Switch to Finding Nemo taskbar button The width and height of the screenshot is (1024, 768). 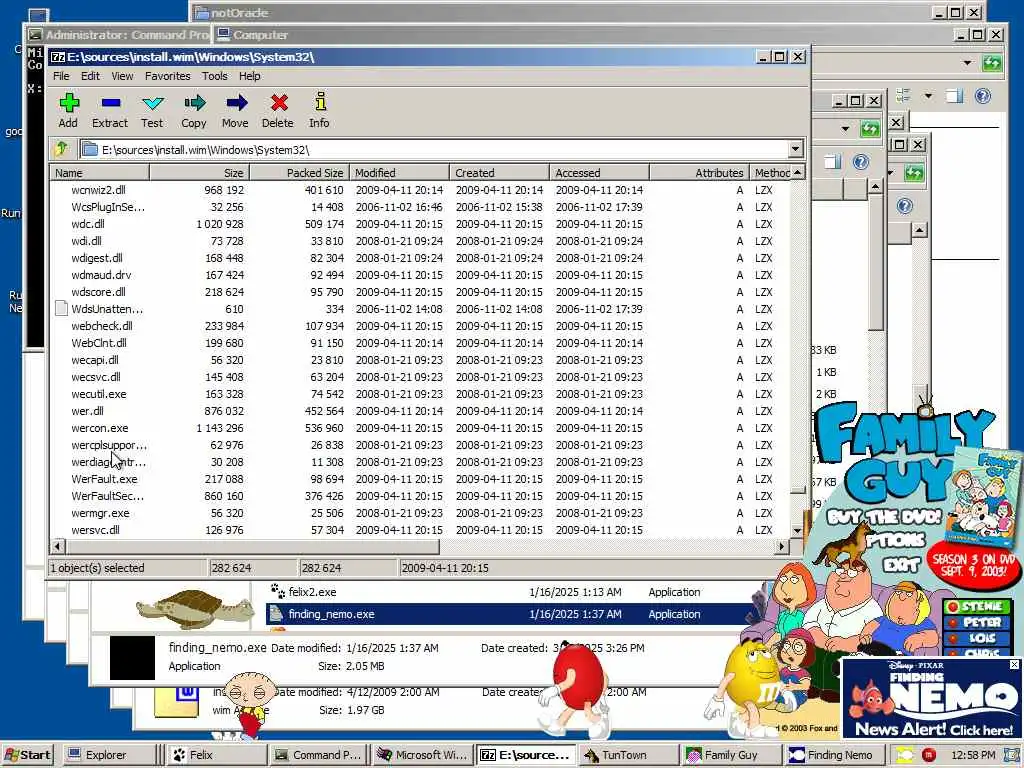coord(833,755)
